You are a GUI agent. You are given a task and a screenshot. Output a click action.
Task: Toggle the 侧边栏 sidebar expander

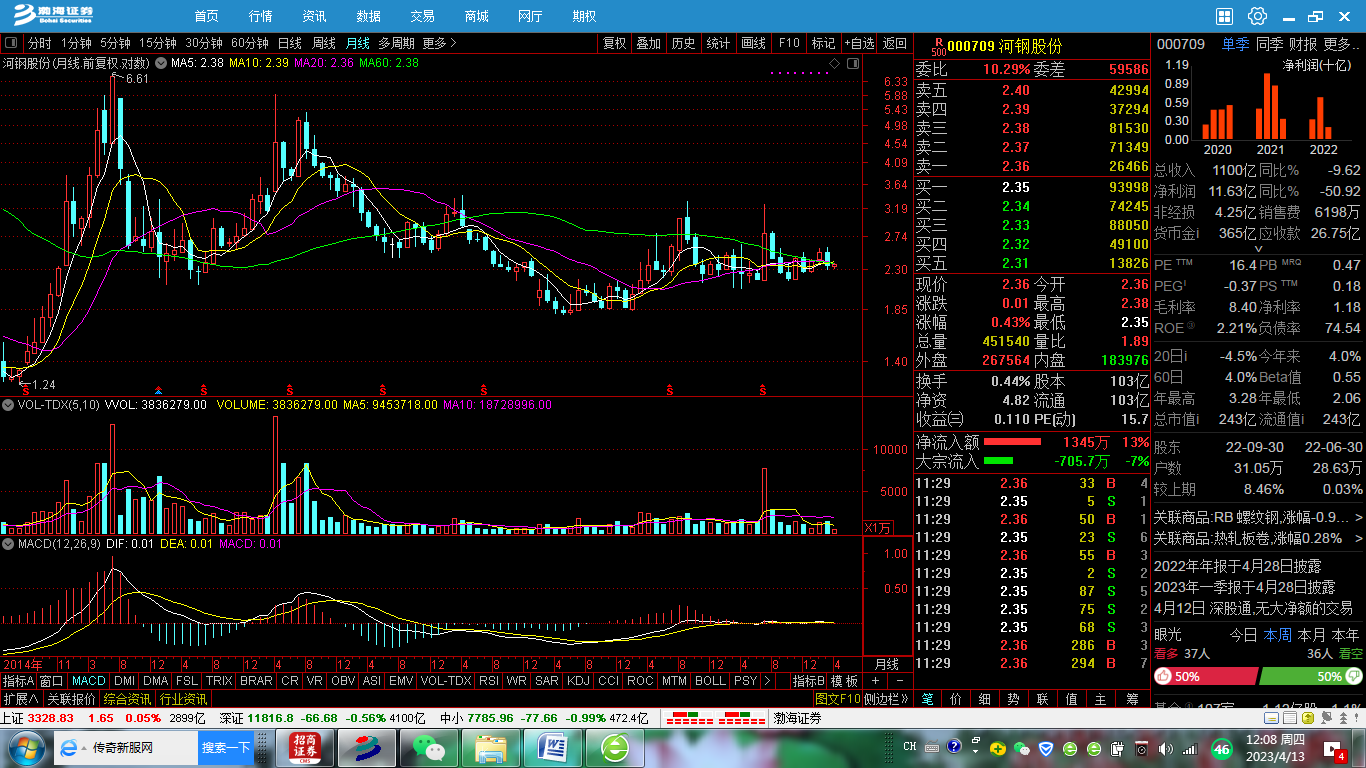coord(885,699)
